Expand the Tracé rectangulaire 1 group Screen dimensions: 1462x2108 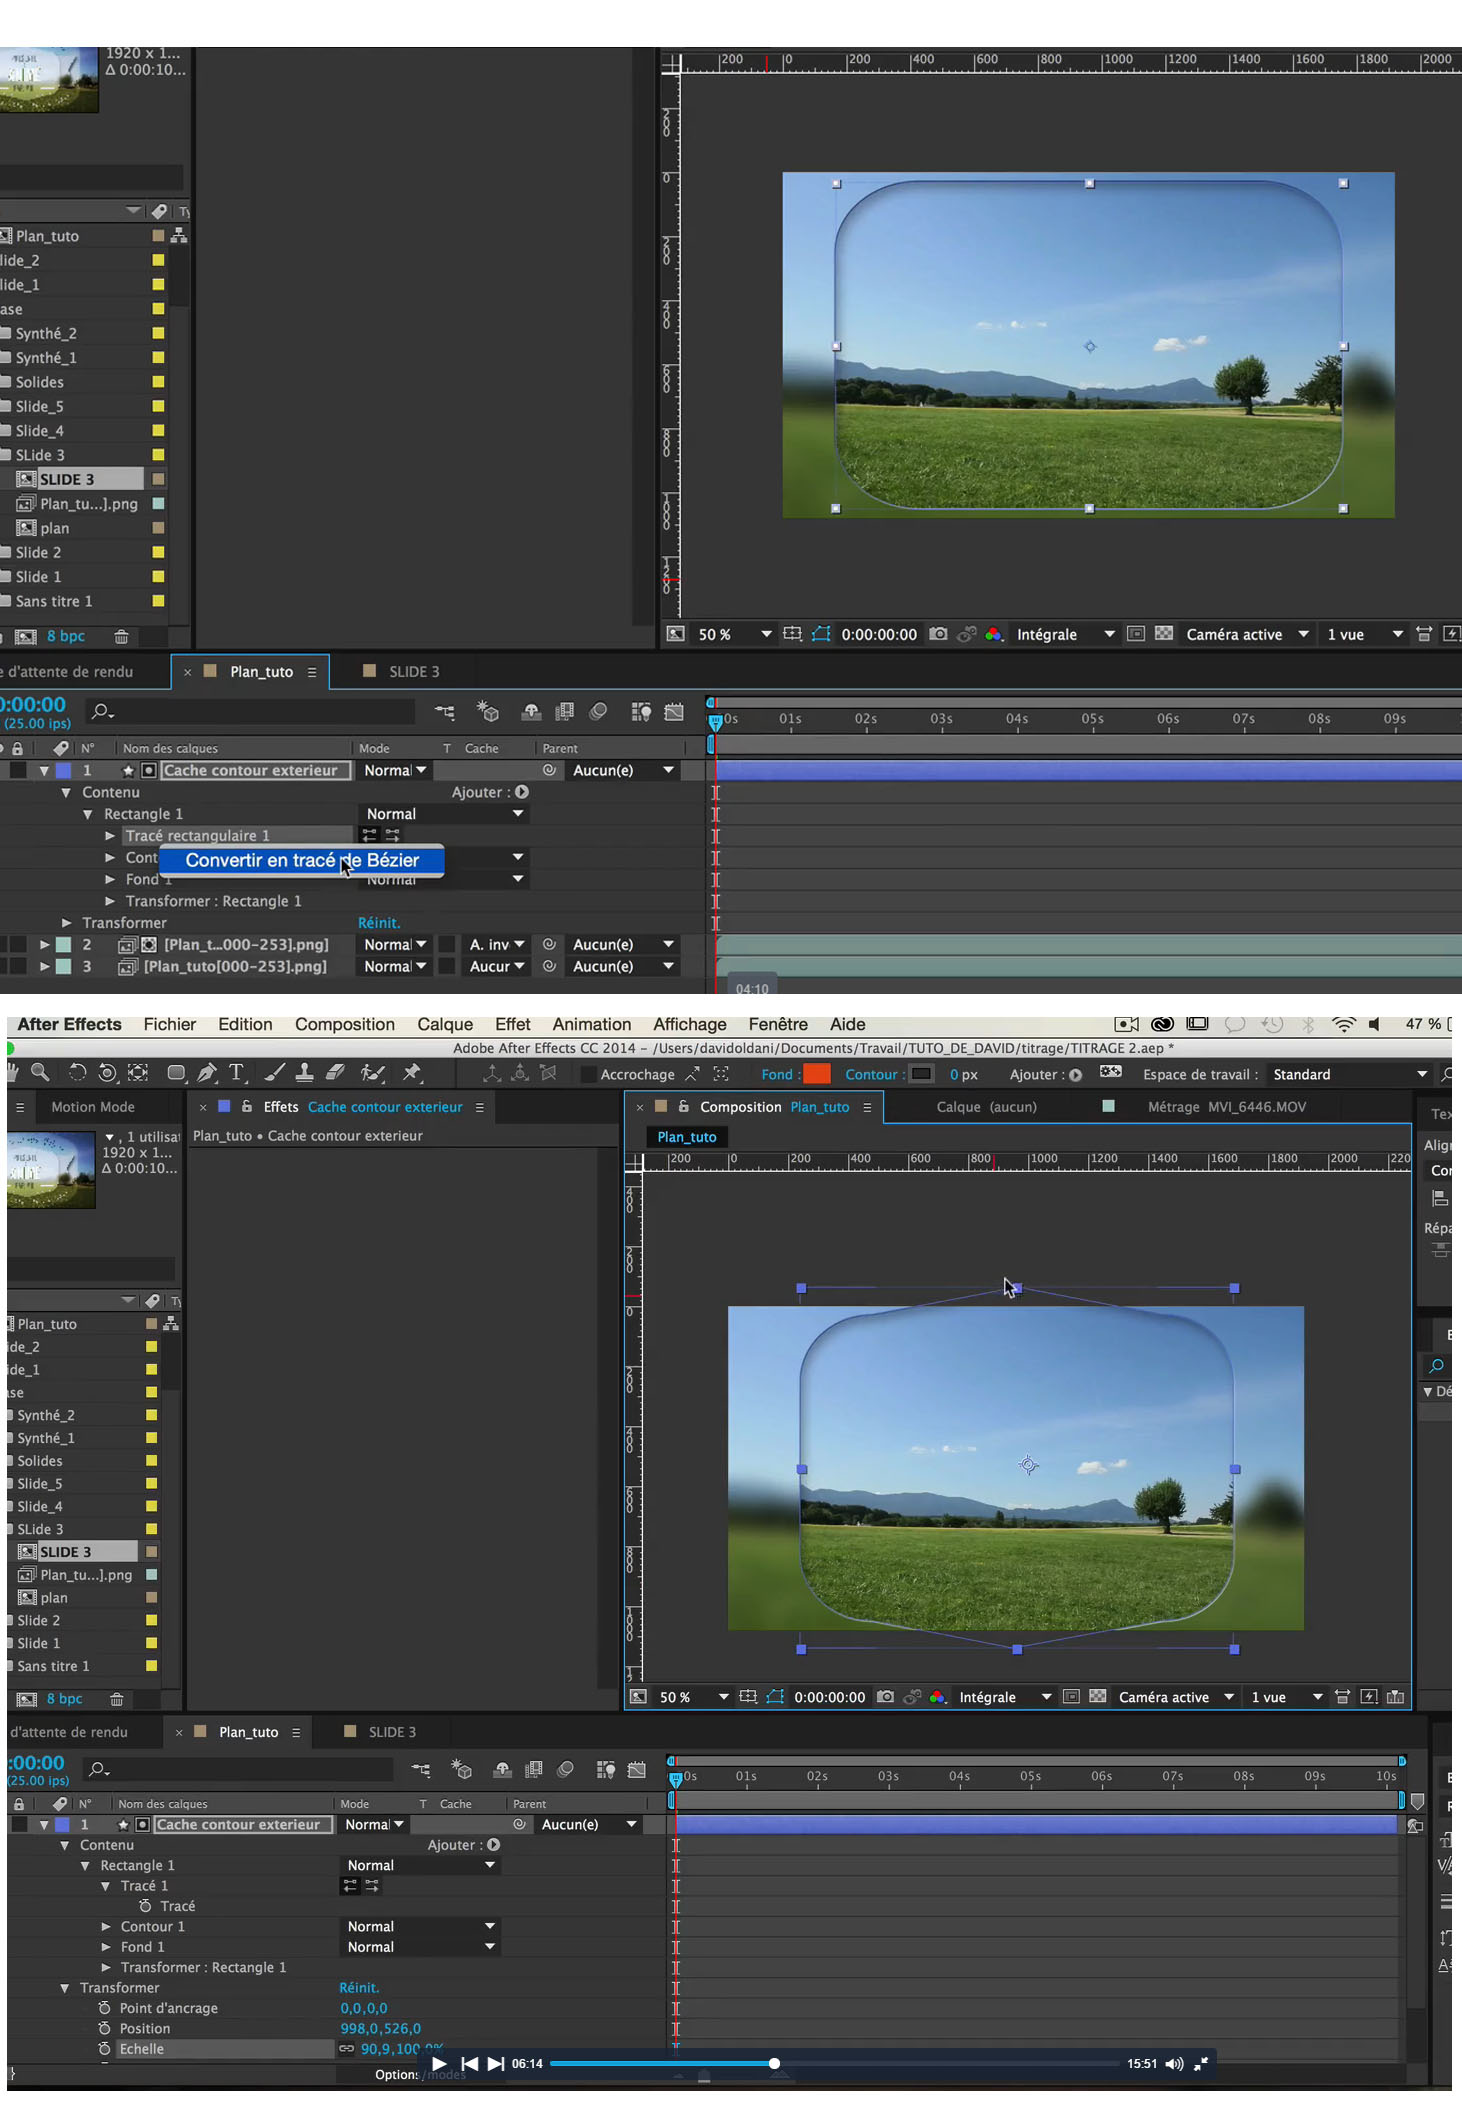110,836
